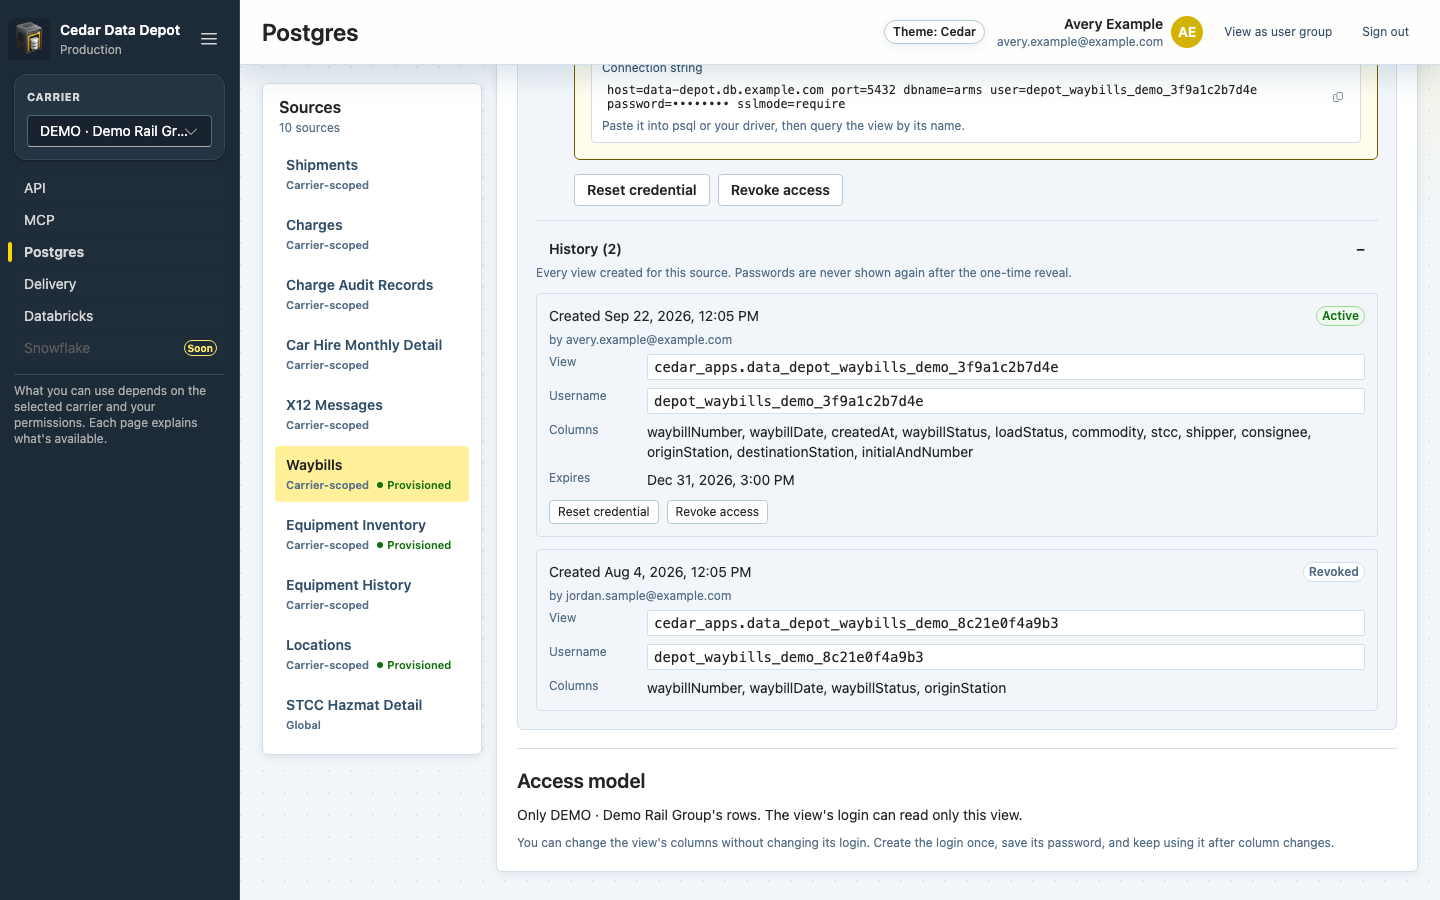Click the View field ending in 3f9a1c2b7d4e

pos(1006,367)
